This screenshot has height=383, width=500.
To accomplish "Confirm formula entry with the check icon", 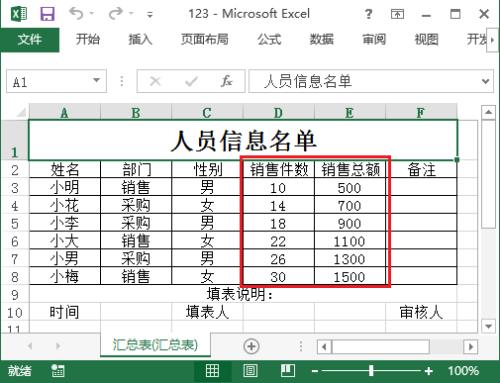I will tap(191, 81).
